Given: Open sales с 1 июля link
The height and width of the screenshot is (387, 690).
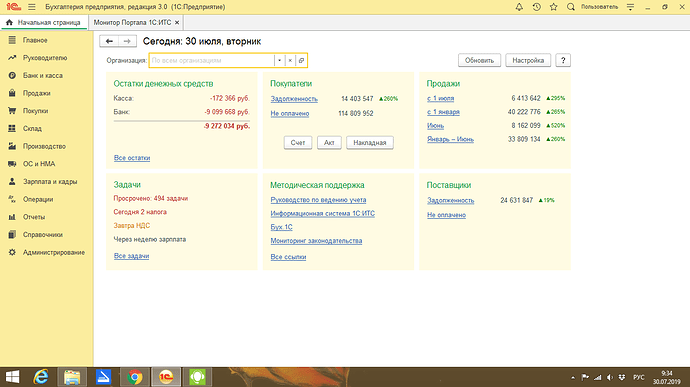Looking at the screenshot, I should (440, 98).
